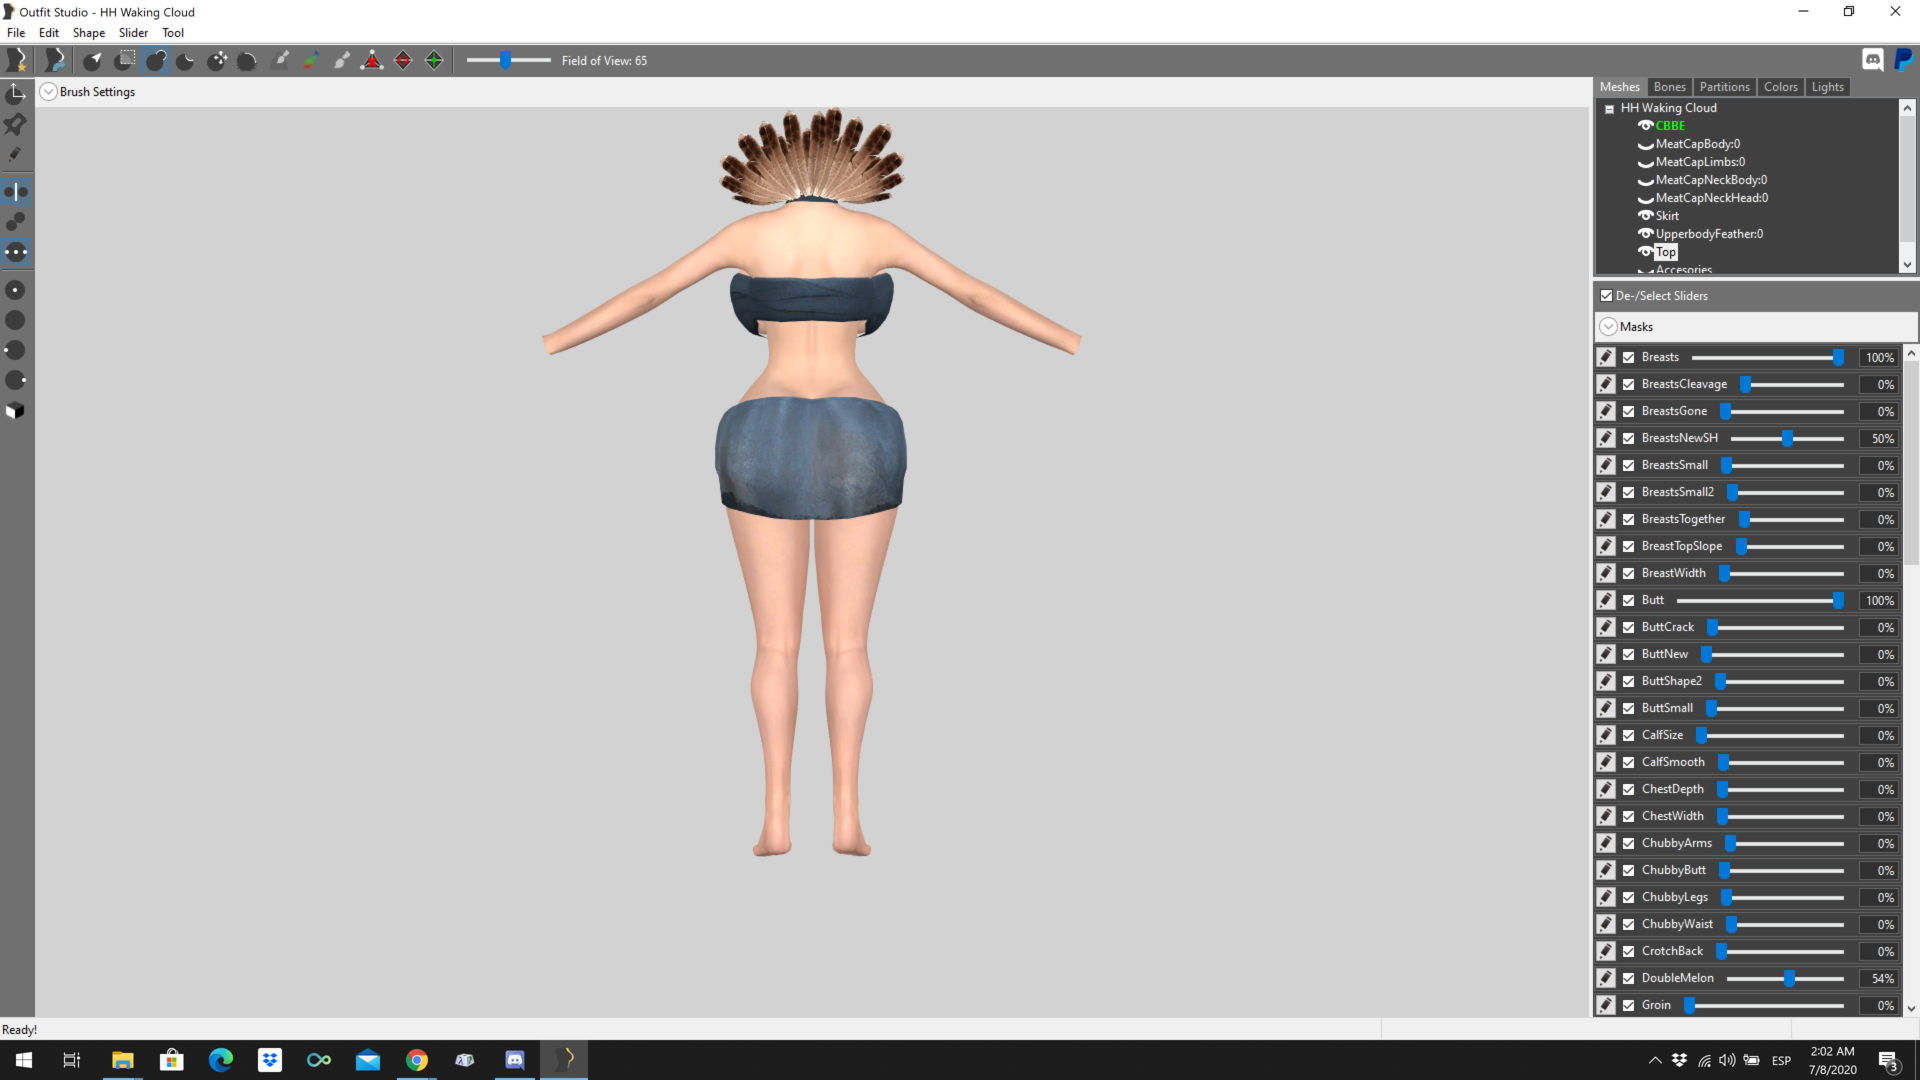Select the Select (arrow) tool

point(93,60)
